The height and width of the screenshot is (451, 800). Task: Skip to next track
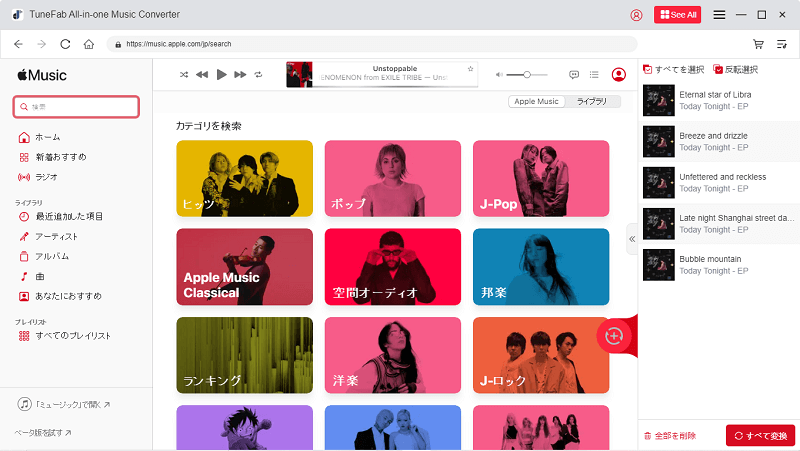(x=240, y=75)
